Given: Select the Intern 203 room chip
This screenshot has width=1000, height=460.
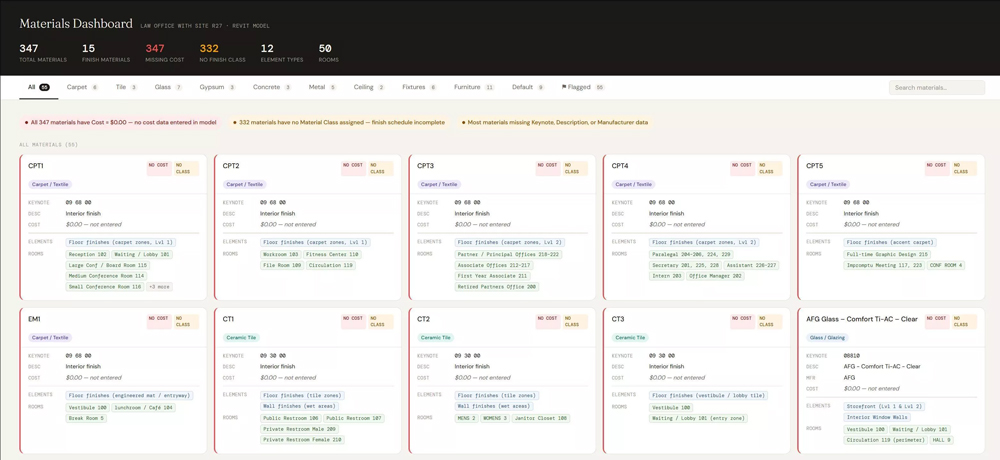Looking at the screenshot, I should (666, 276).
